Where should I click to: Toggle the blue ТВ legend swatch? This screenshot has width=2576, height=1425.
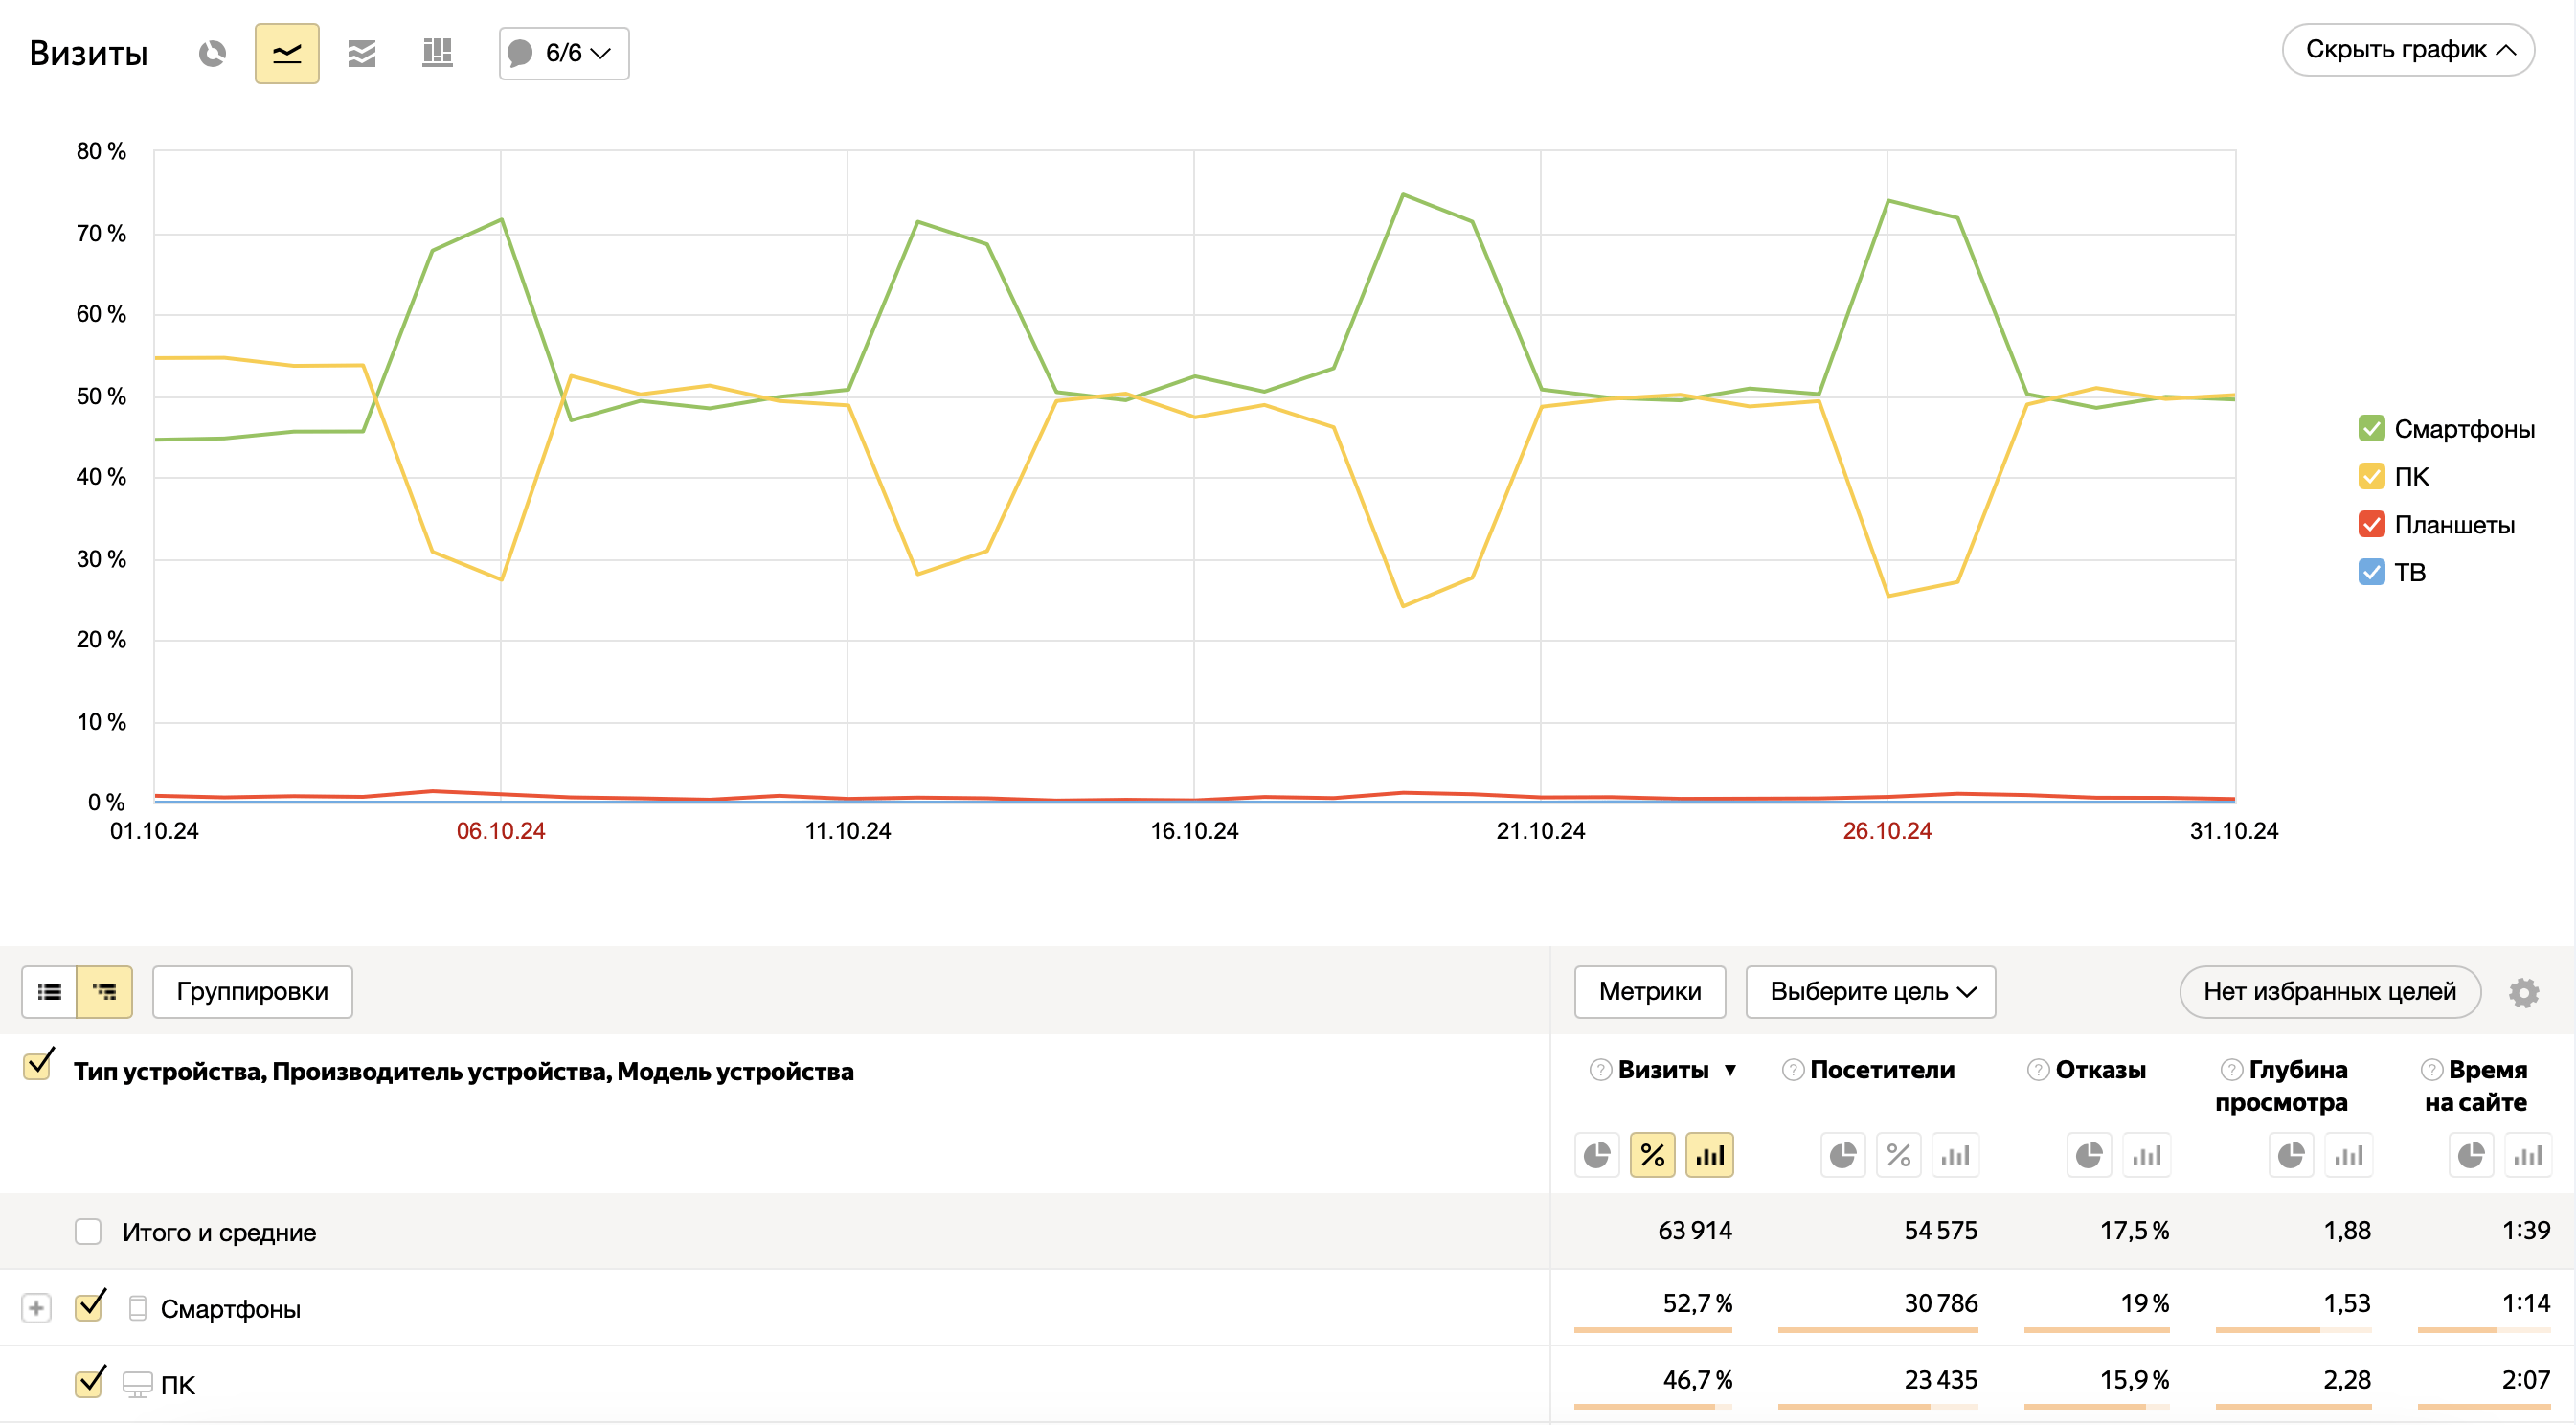(2371, 572)
